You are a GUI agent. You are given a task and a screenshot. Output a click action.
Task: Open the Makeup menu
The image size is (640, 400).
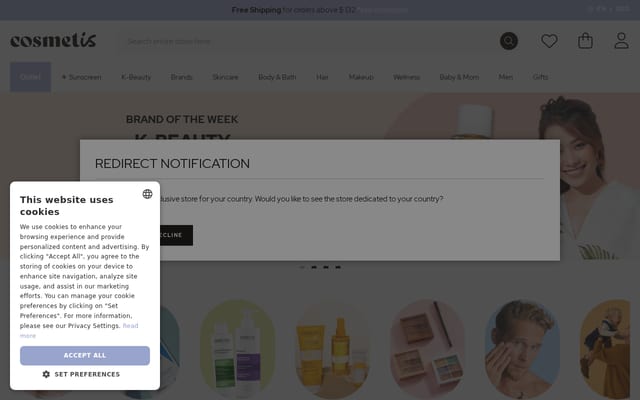361,77
